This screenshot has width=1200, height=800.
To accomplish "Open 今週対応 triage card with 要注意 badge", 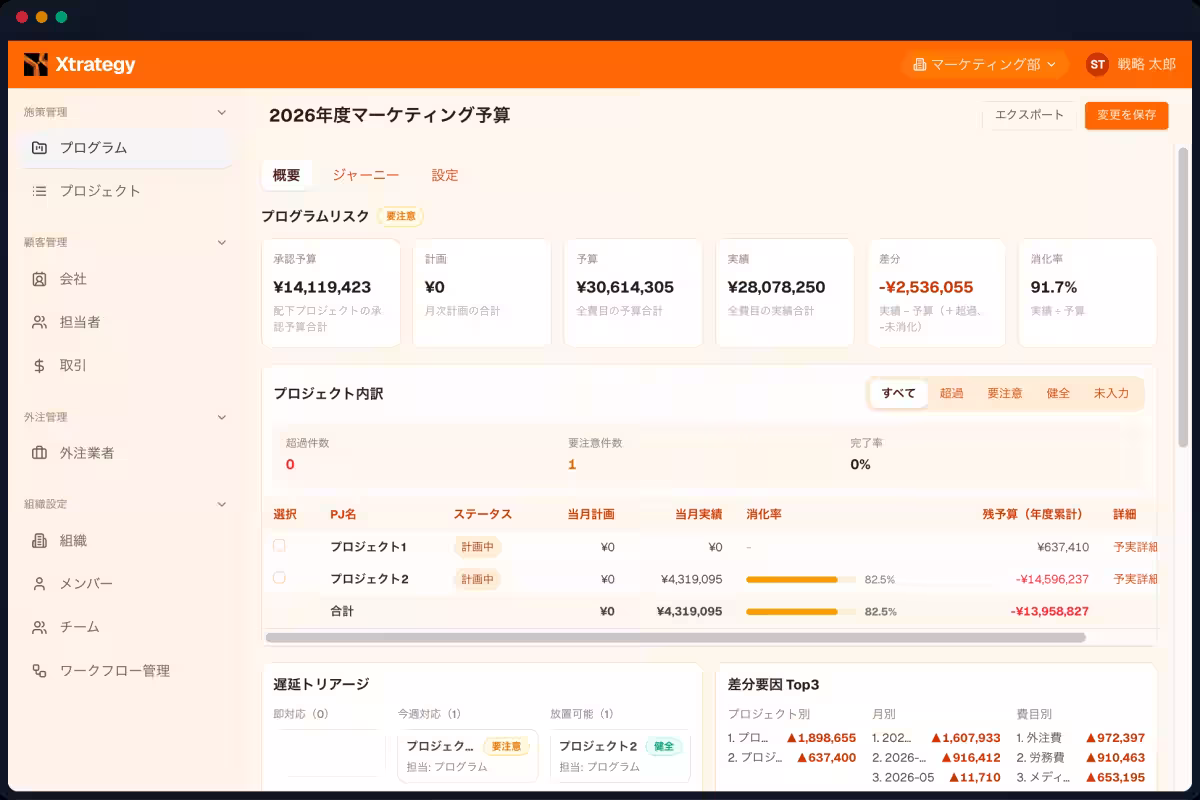I will coord(468,756).
